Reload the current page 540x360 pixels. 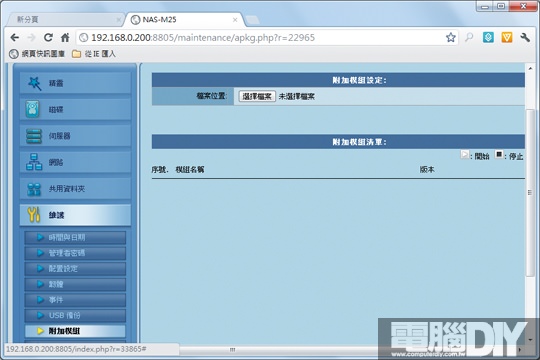pos(48,38)
